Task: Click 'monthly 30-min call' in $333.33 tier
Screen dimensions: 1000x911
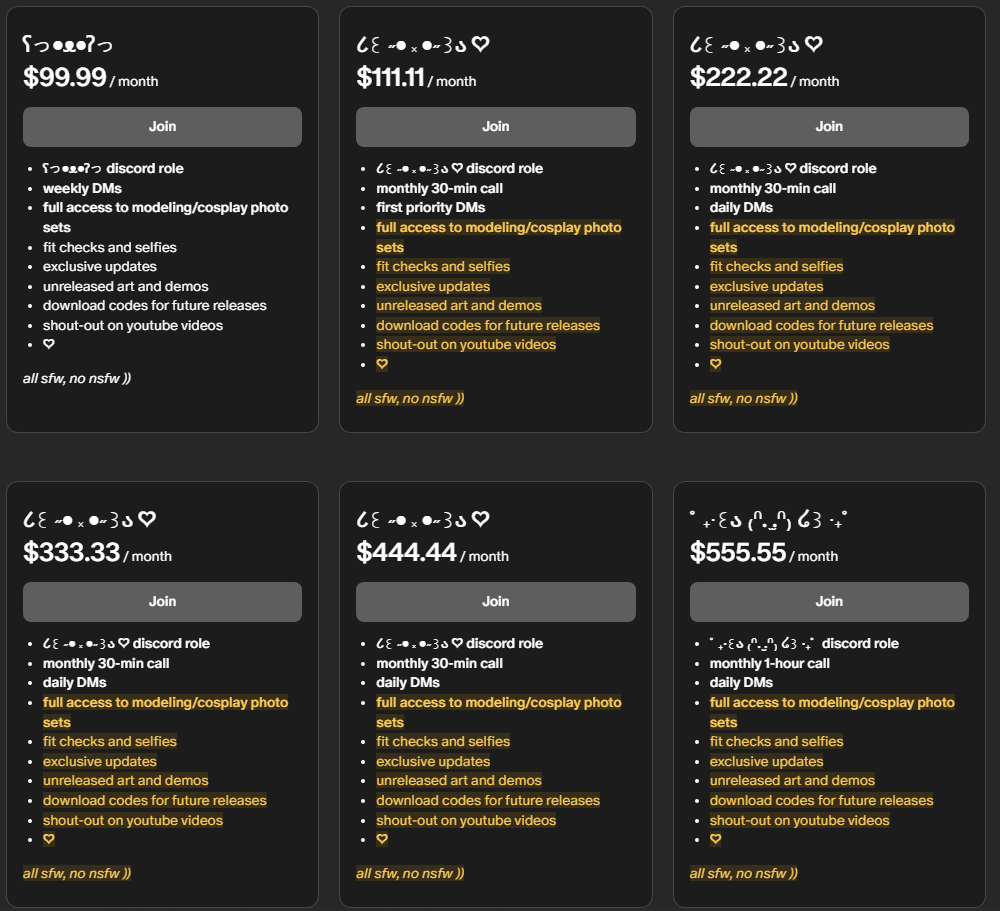Action: (x=106, y=663)
